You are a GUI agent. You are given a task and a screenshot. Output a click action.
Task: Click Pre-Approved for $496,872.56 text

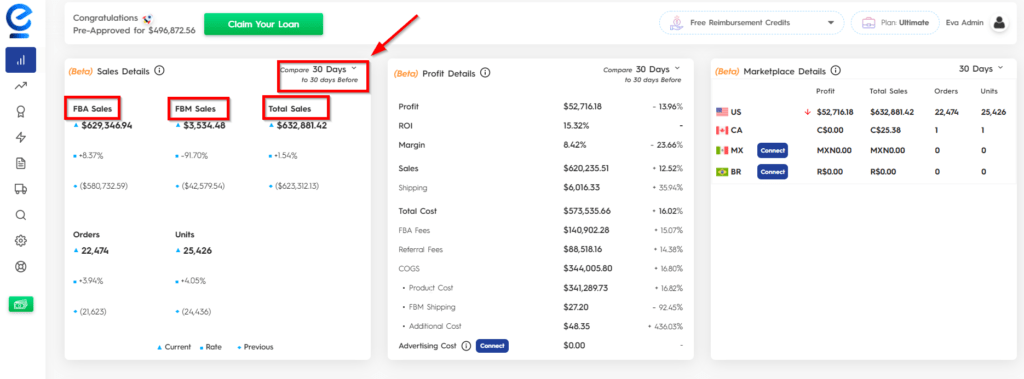[x=134, y=30]
